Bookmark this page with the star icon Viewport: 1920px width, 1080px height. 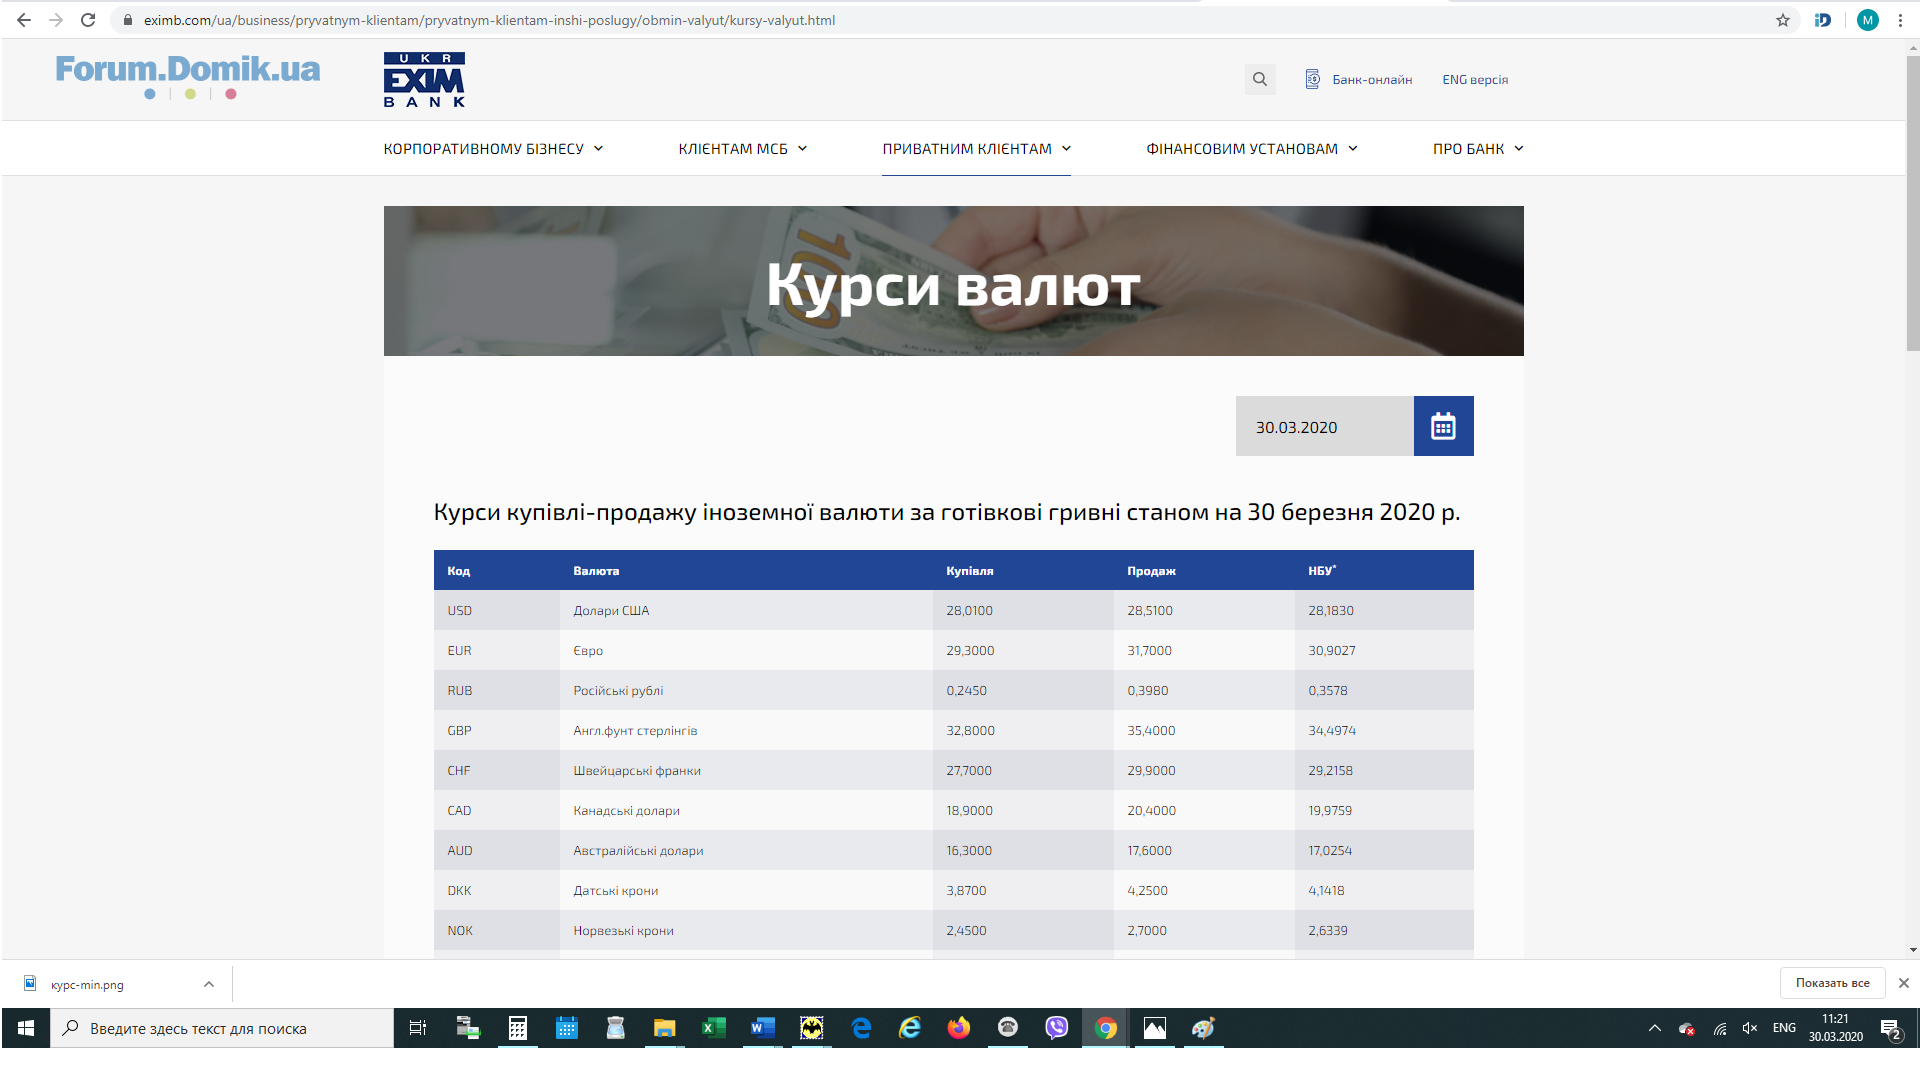[1783, 20]
